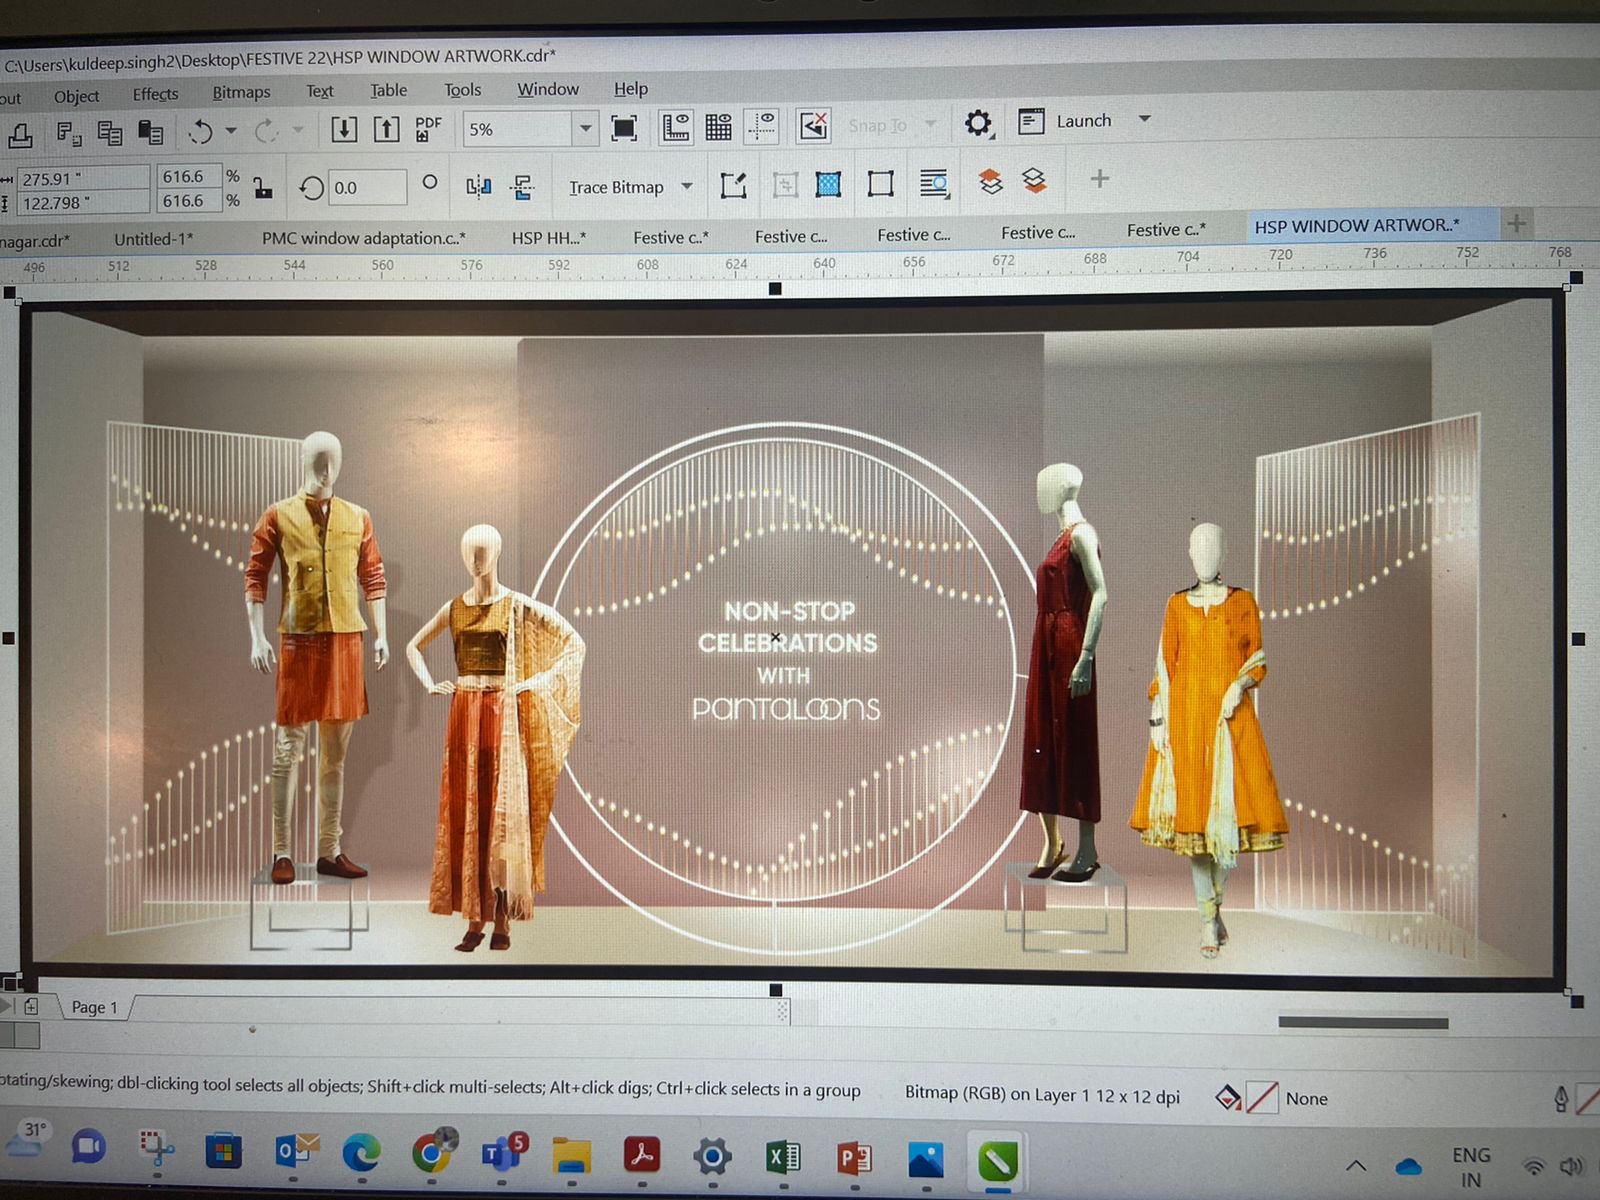
Task: Click the Trace Bitmap button
Action: pos(616,187)
